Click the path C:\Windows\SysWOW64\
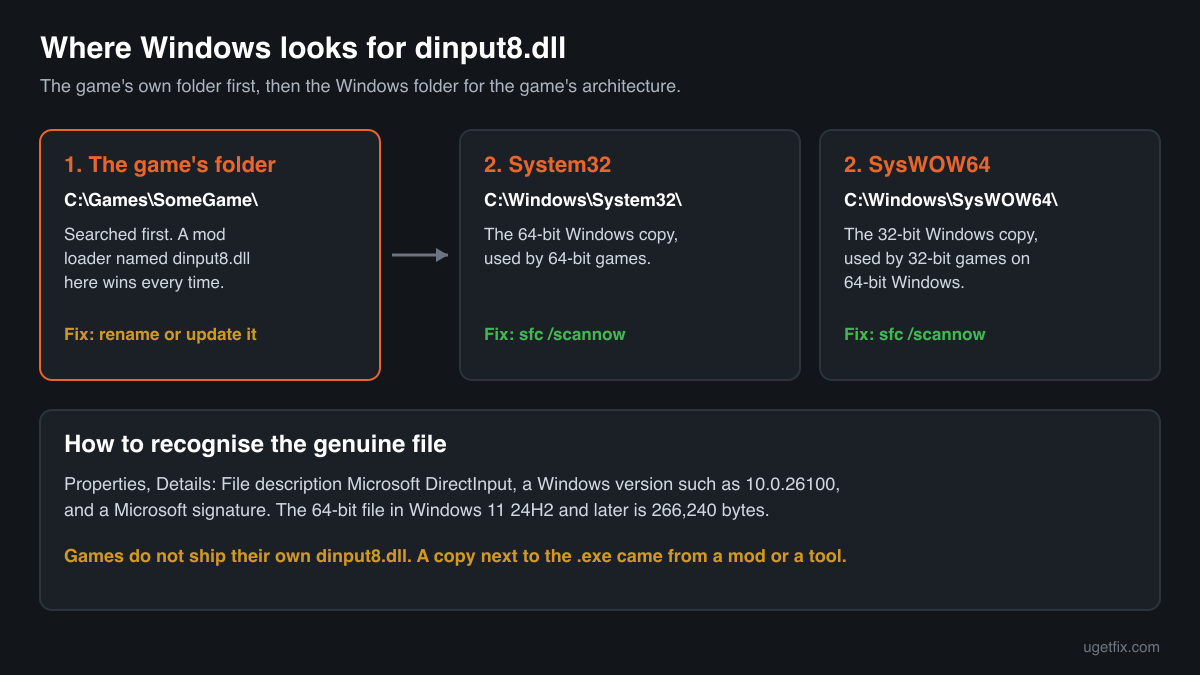The image size is (1200, 675). coord(951,200)
